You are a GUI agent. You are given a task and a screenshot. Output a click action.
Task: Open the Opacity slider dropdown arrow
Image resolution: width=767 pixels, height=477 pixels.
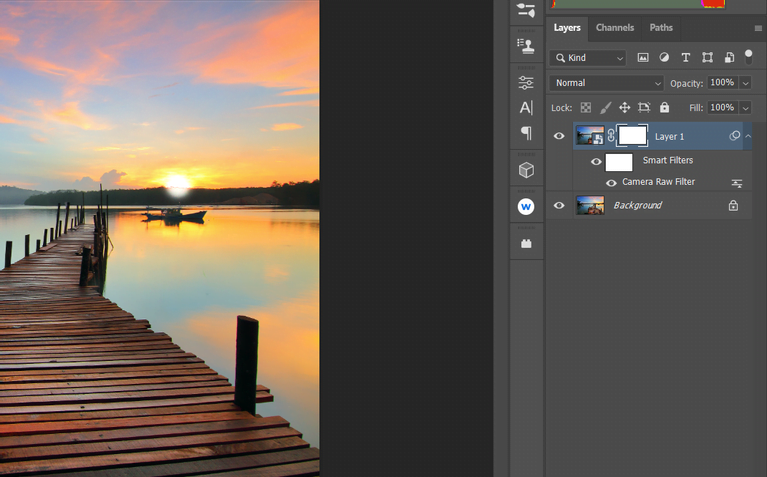point(745,83)
